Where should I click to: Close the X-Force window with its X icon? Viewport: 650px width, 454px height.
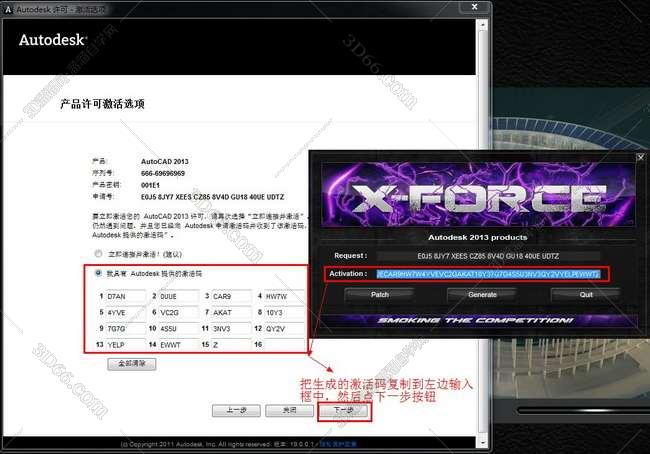tap(640, 157)
